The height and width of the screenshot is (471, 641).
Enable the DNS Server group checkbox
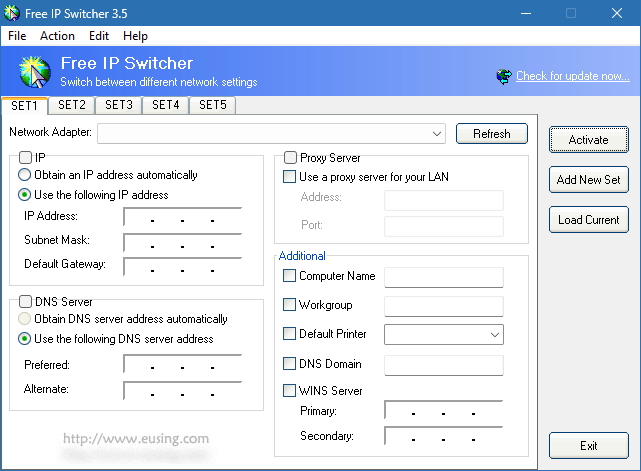click(25, 302)
